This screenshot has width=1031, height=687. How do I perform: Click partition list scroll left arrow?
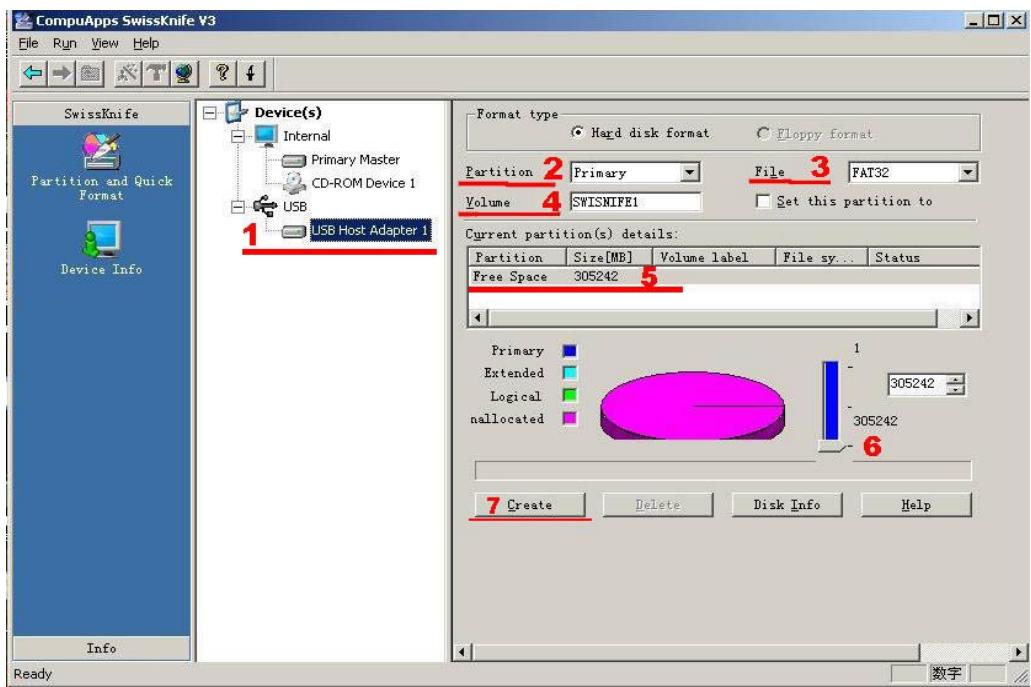pos(478,318)
